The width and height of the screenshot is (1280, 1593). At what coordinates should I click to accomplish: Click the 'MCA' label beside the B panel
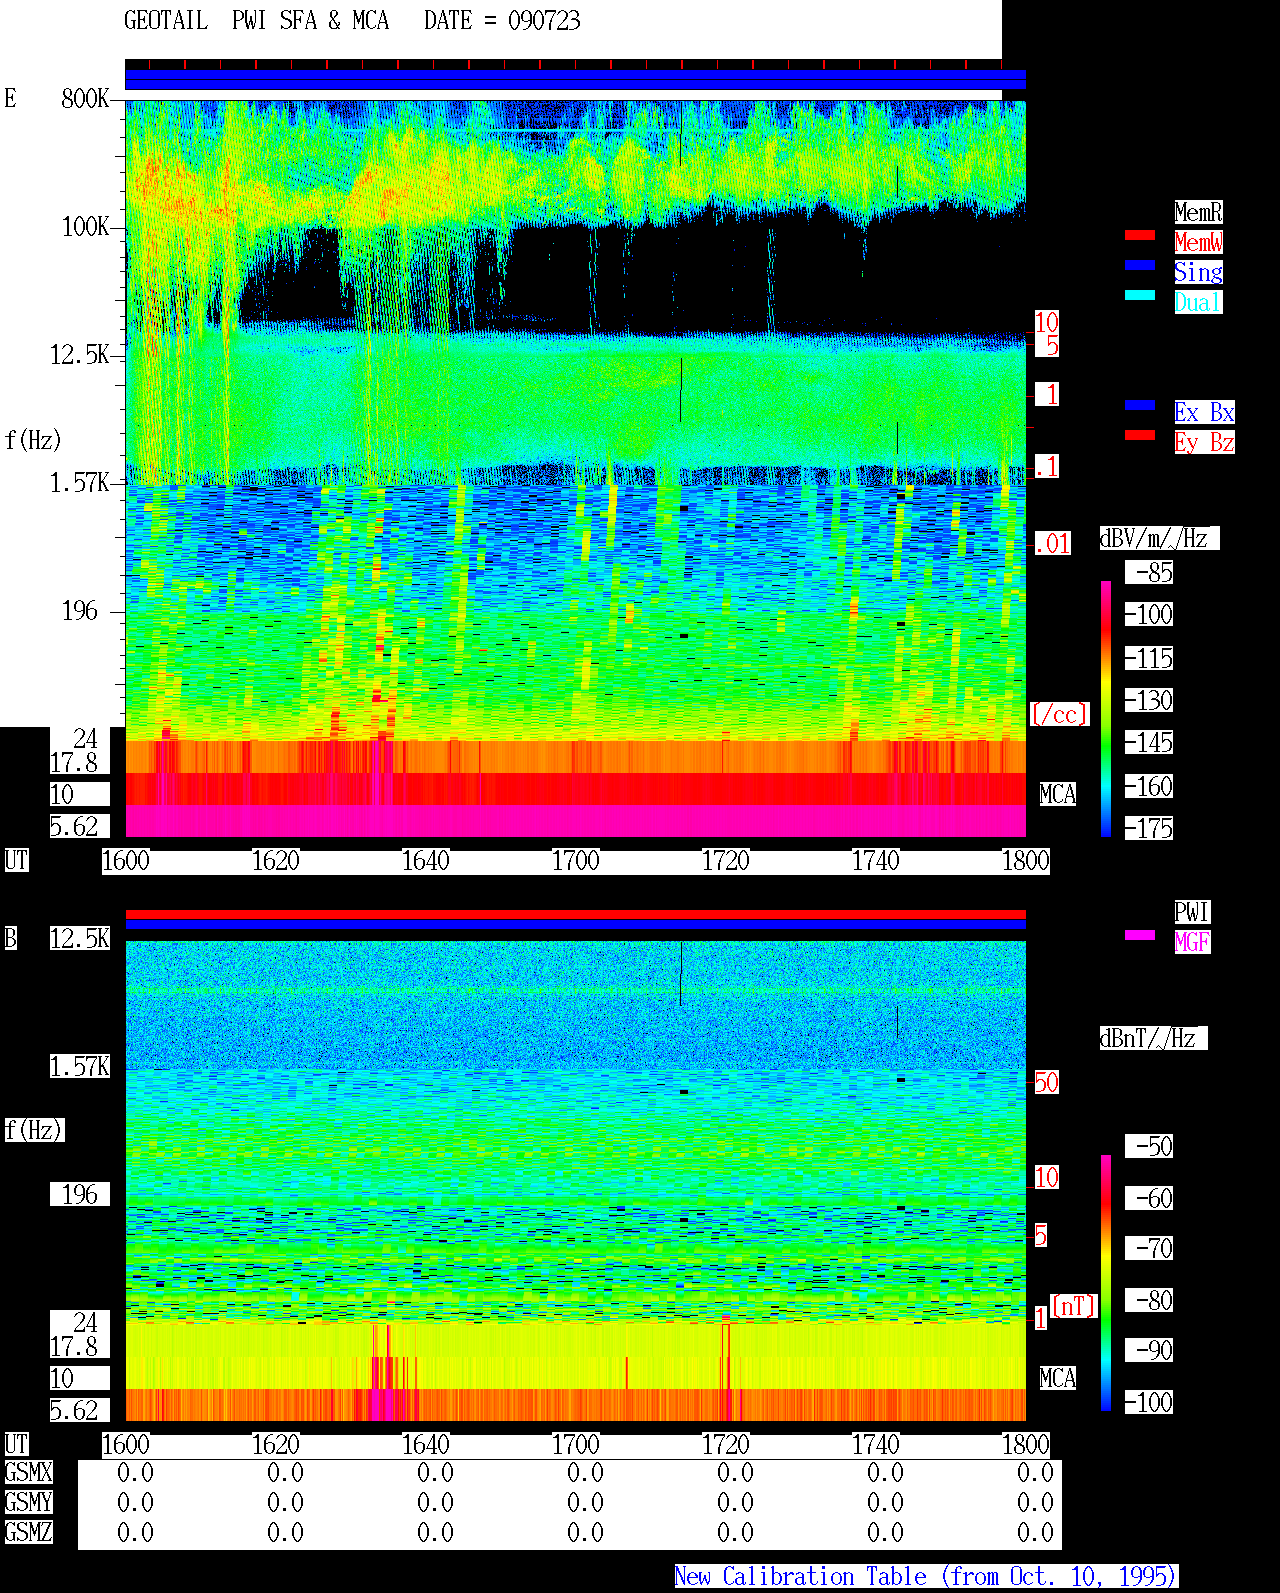(1057, 1378)
